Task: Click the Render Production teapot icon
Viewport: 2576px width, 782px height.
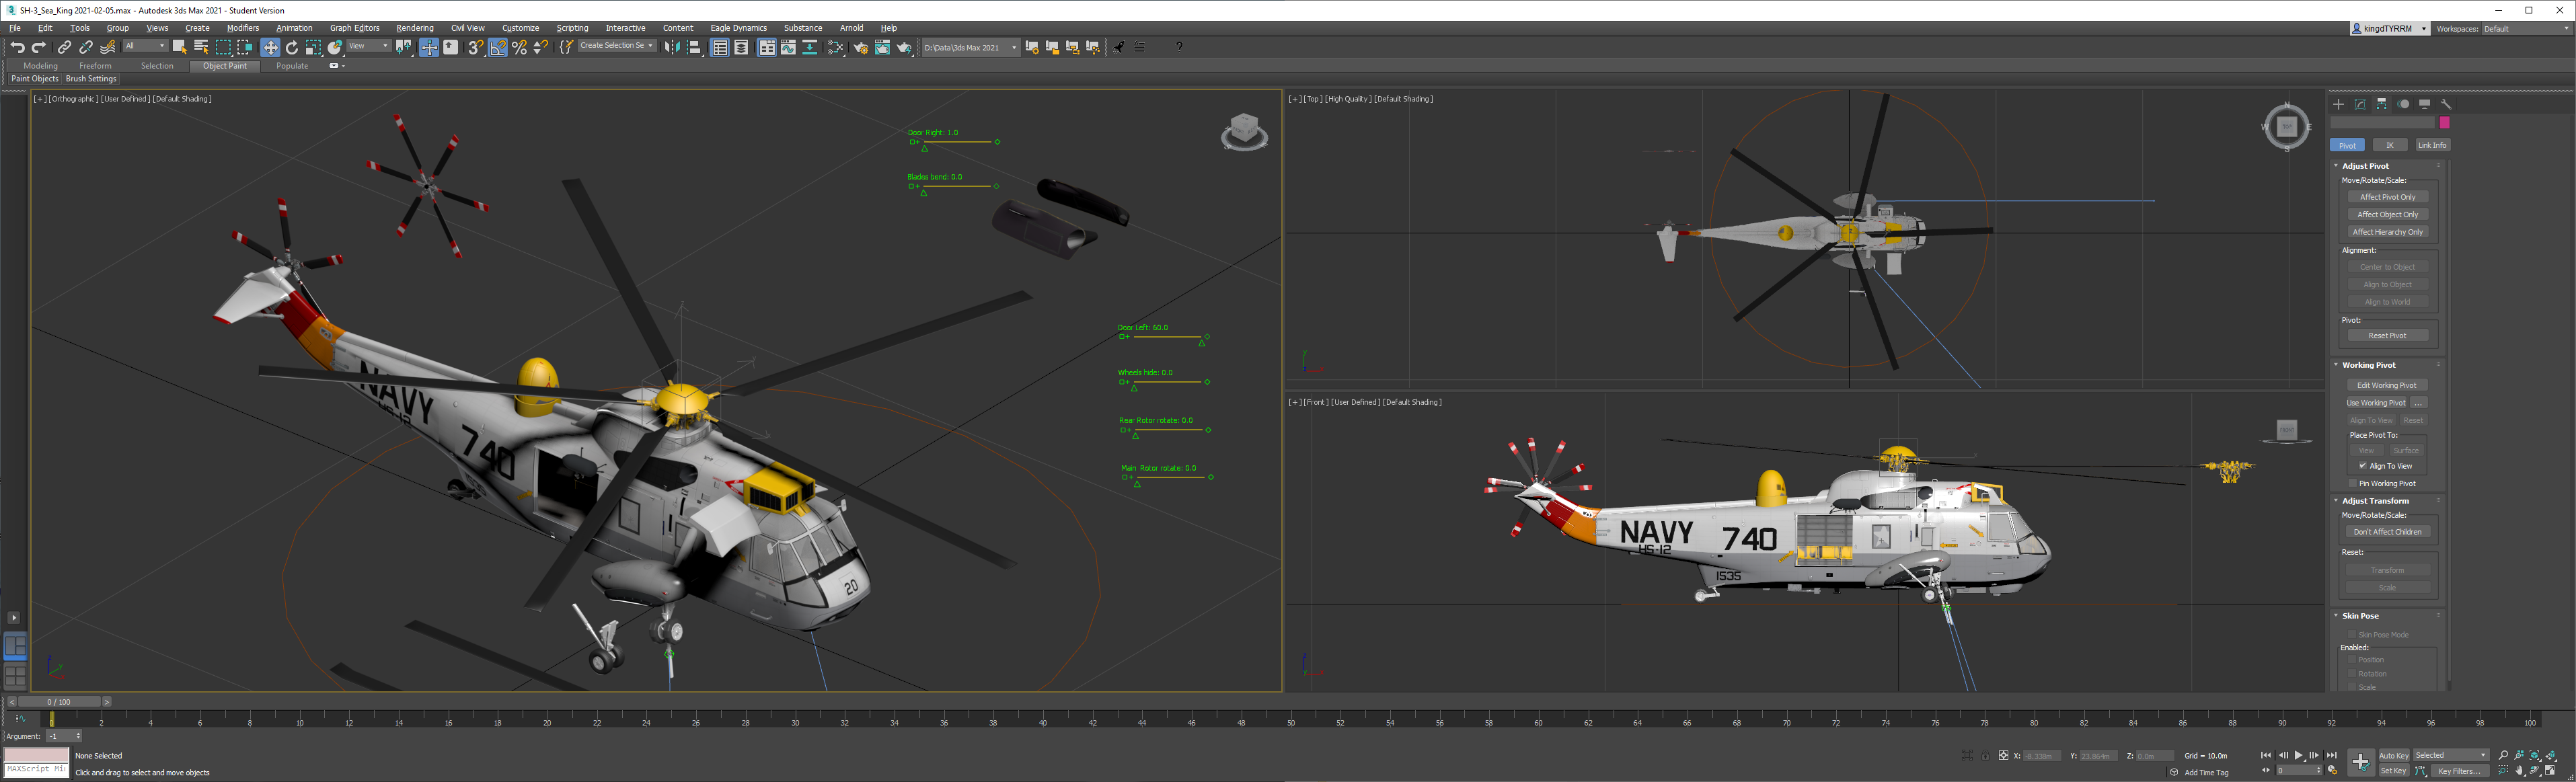Action: (904, 47)
